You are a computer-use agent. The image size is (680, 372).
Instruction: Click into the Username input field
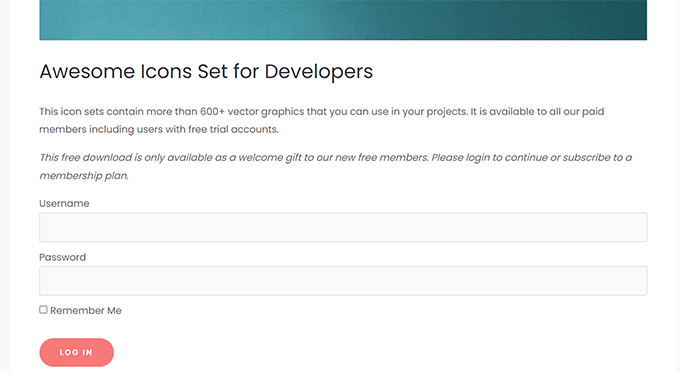(343, 227)
